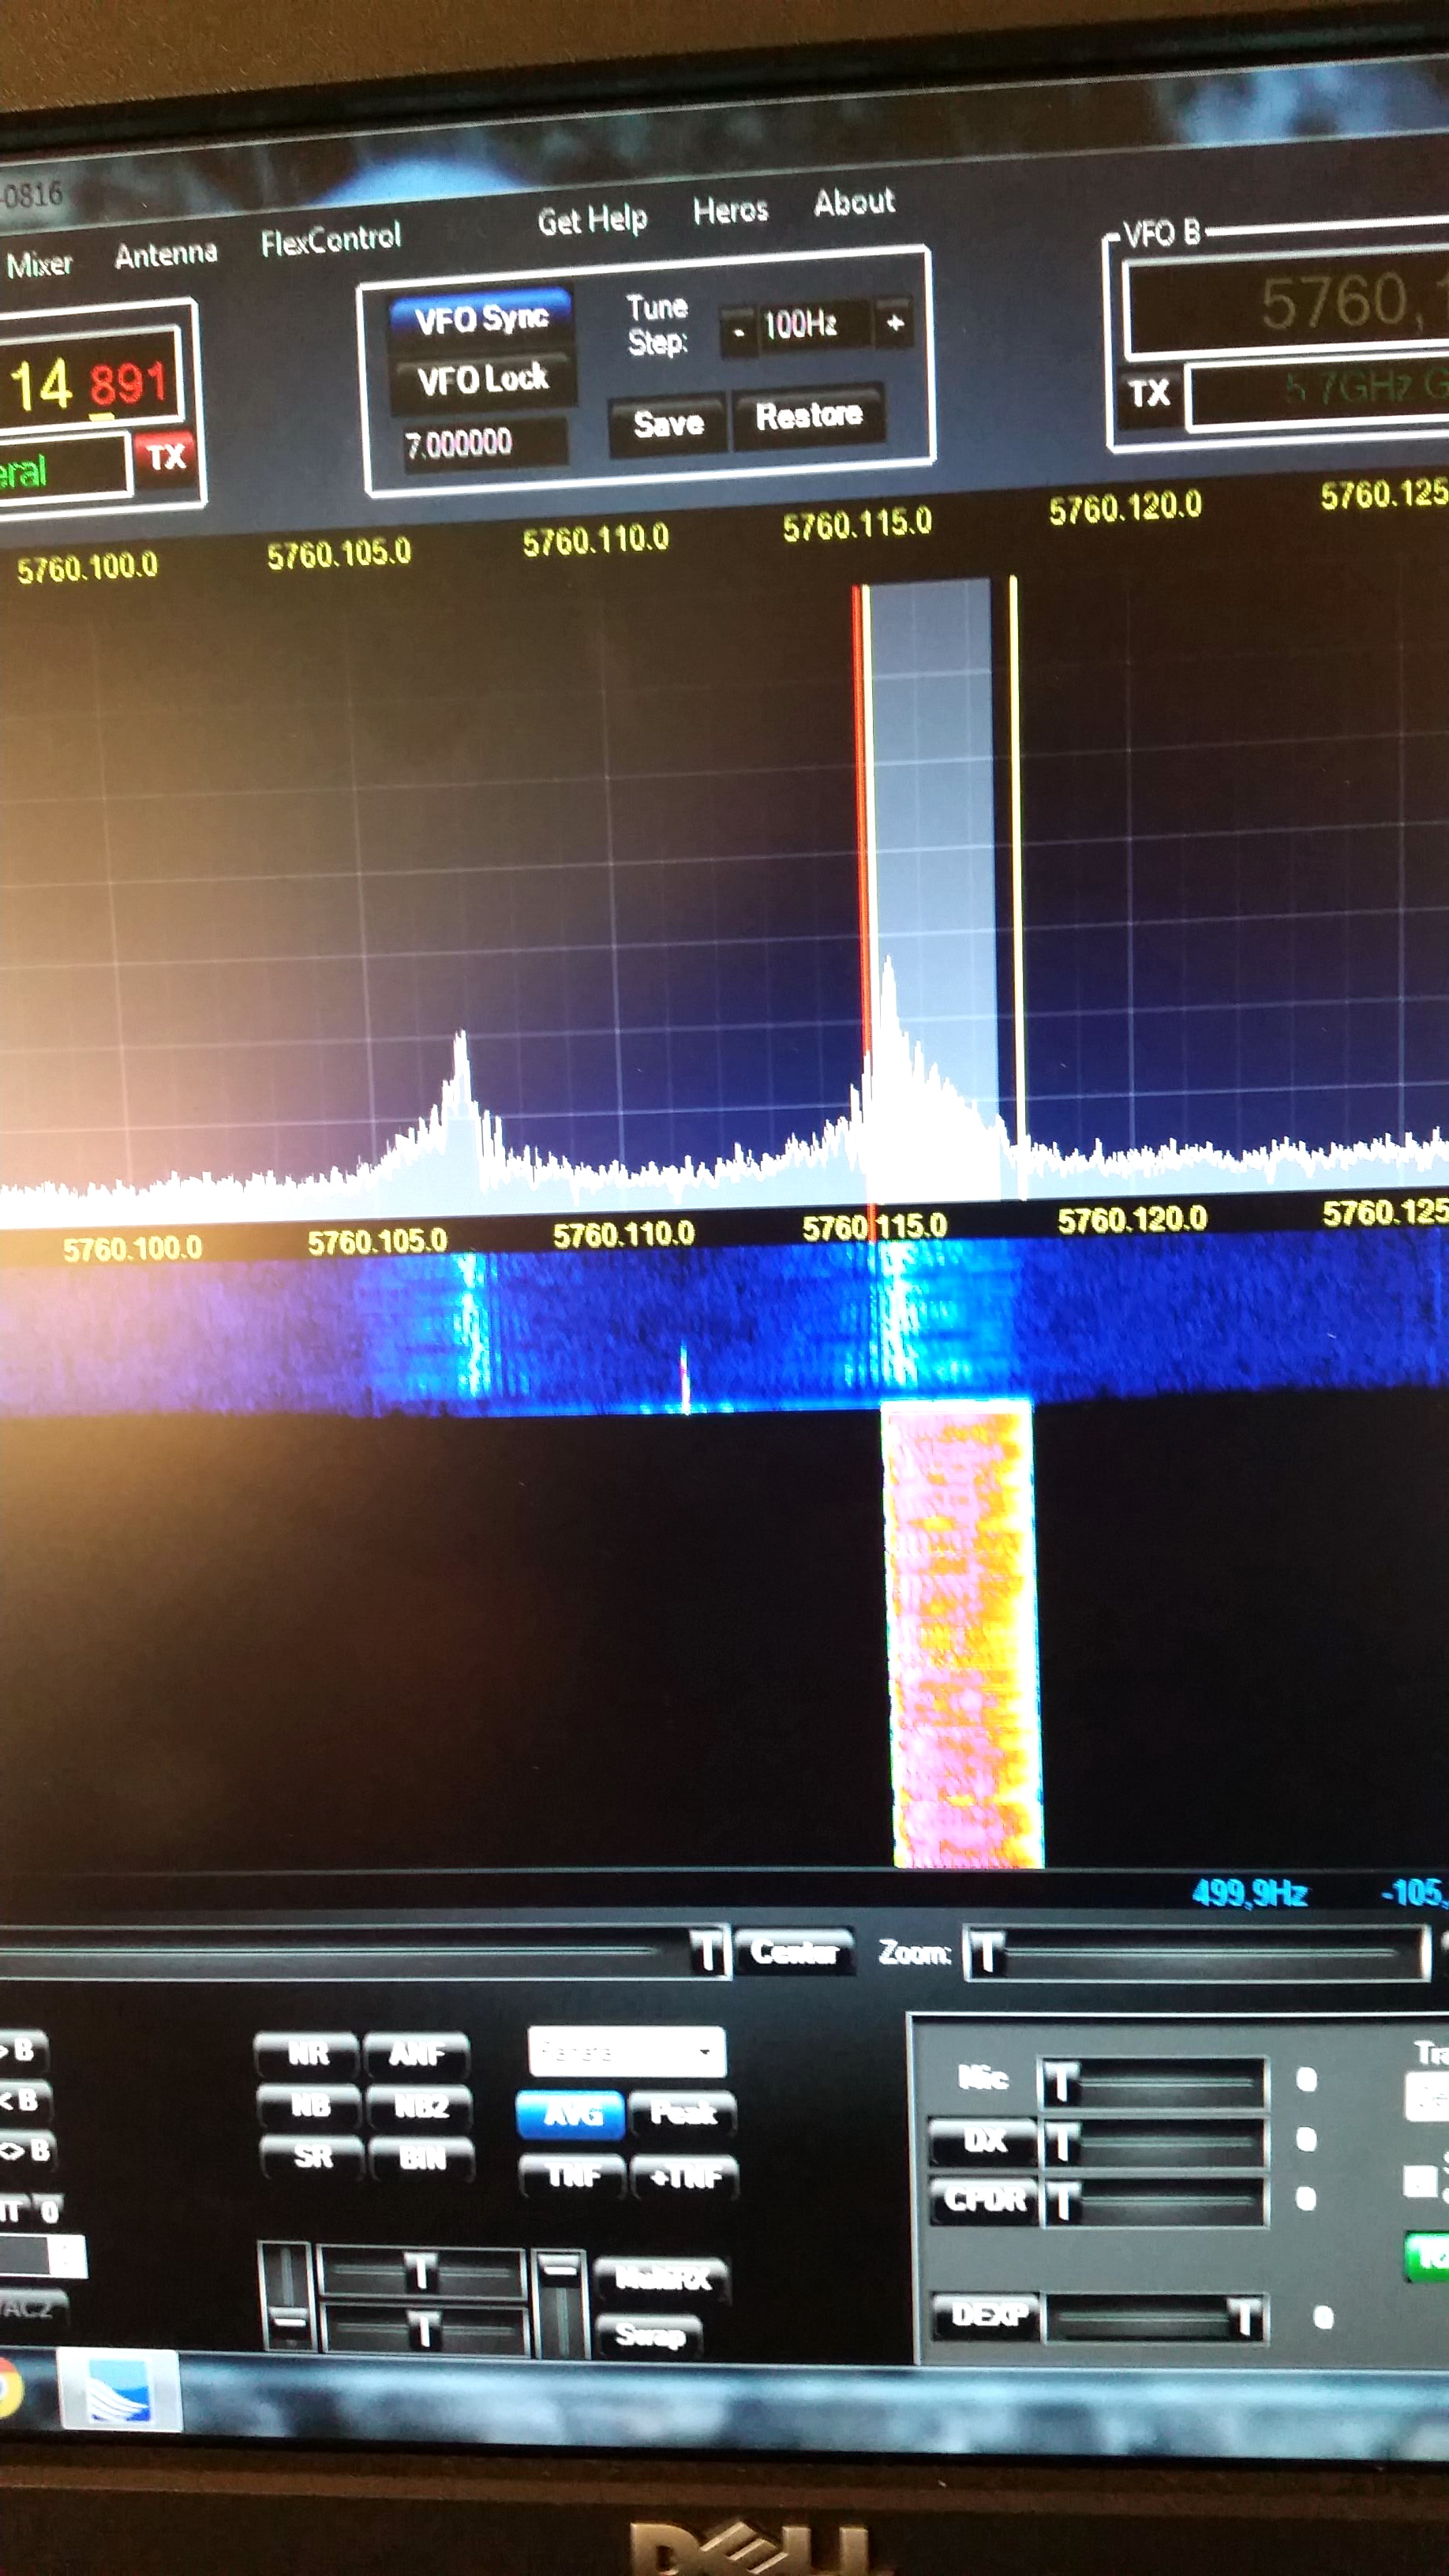This screenshot has height=2576, width=1449.
Task: Click the +TNF add notch button
Action: [685, 2177]
